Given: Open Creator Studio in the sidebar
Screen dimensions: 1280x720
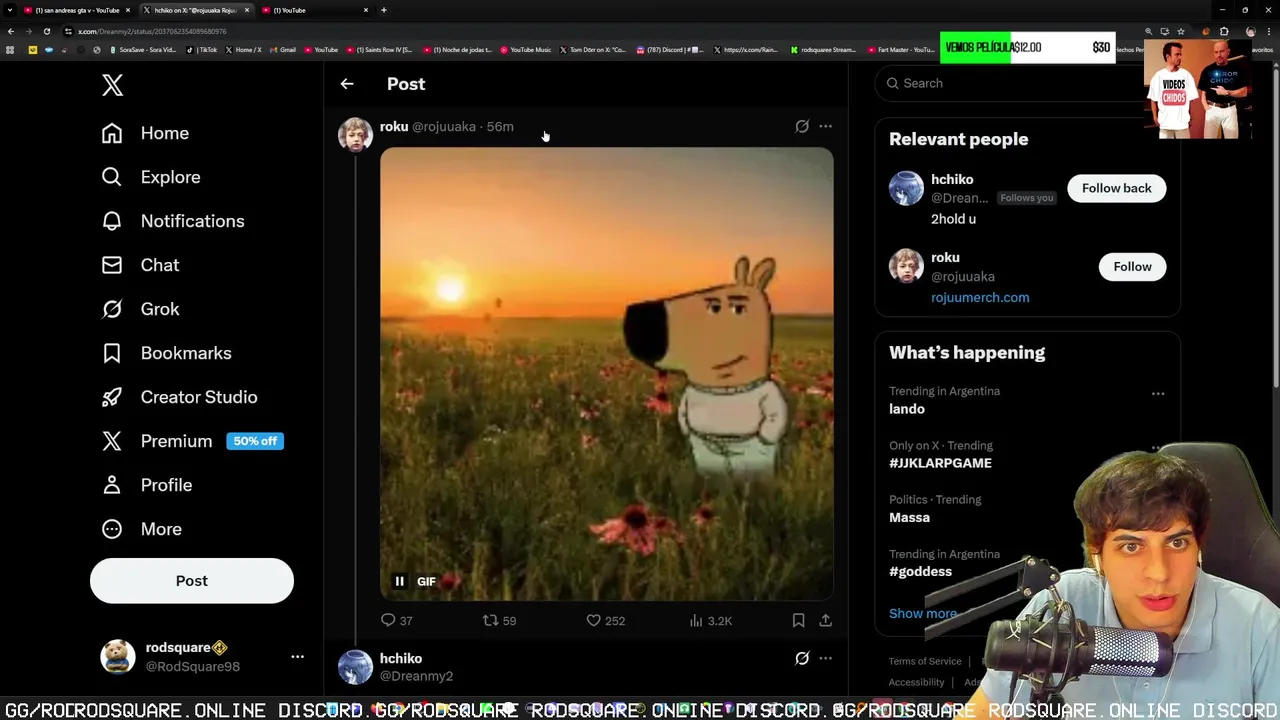Looking at the screenshot, I should (179, 397).
